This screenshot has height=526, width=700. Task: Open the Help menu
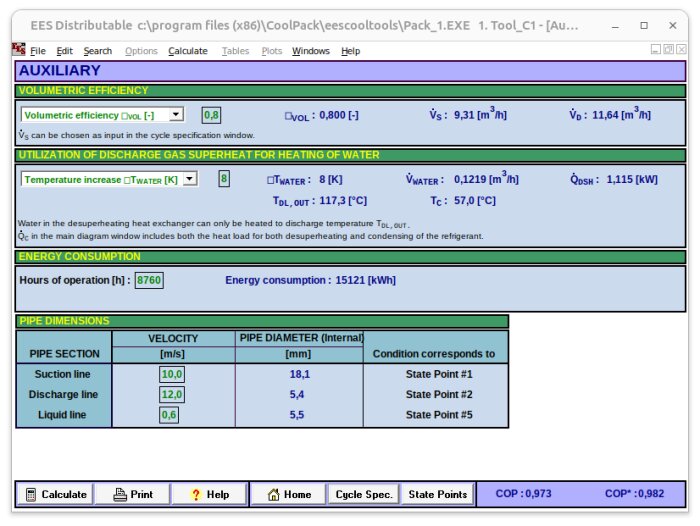point(350,51)
